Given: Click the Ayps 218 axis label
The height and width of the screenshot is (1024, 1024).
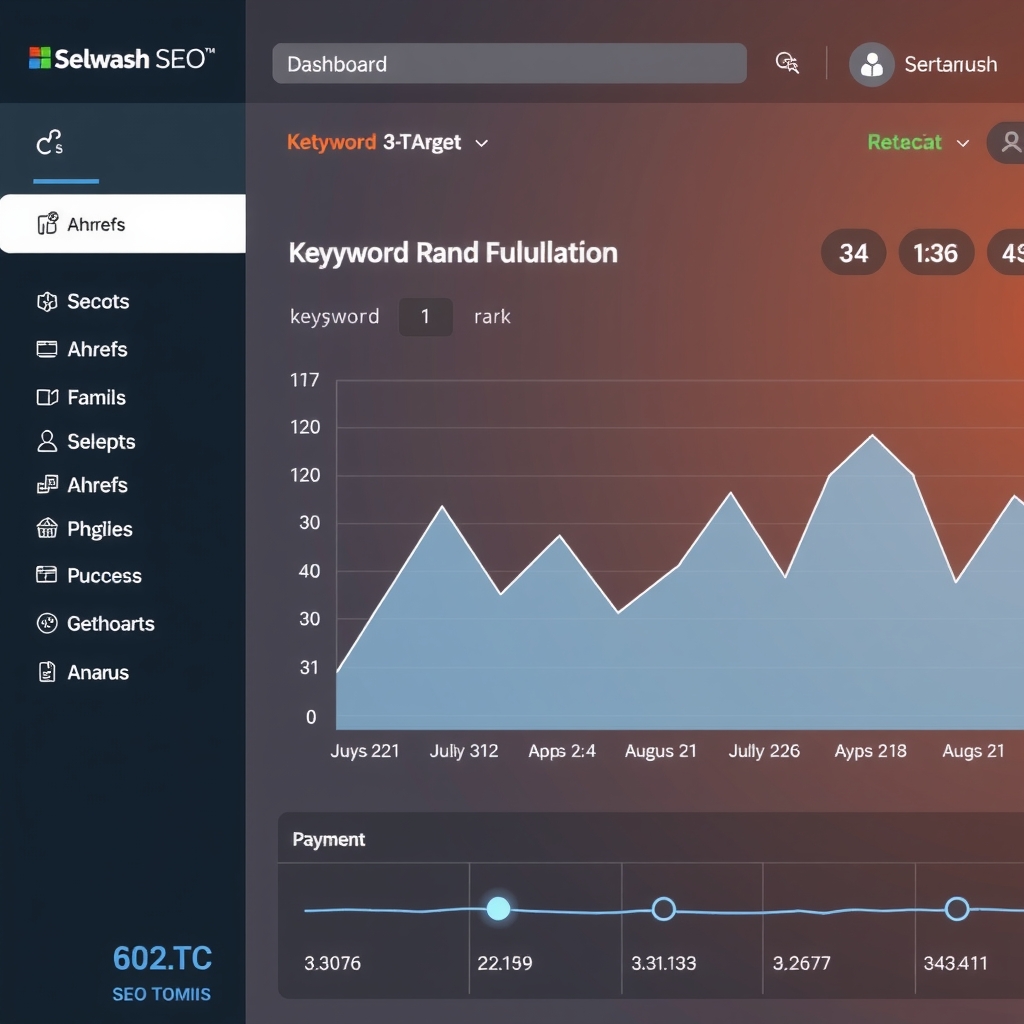Looking at the screenshot, I should pyautogui.click(x=871, y=751).
